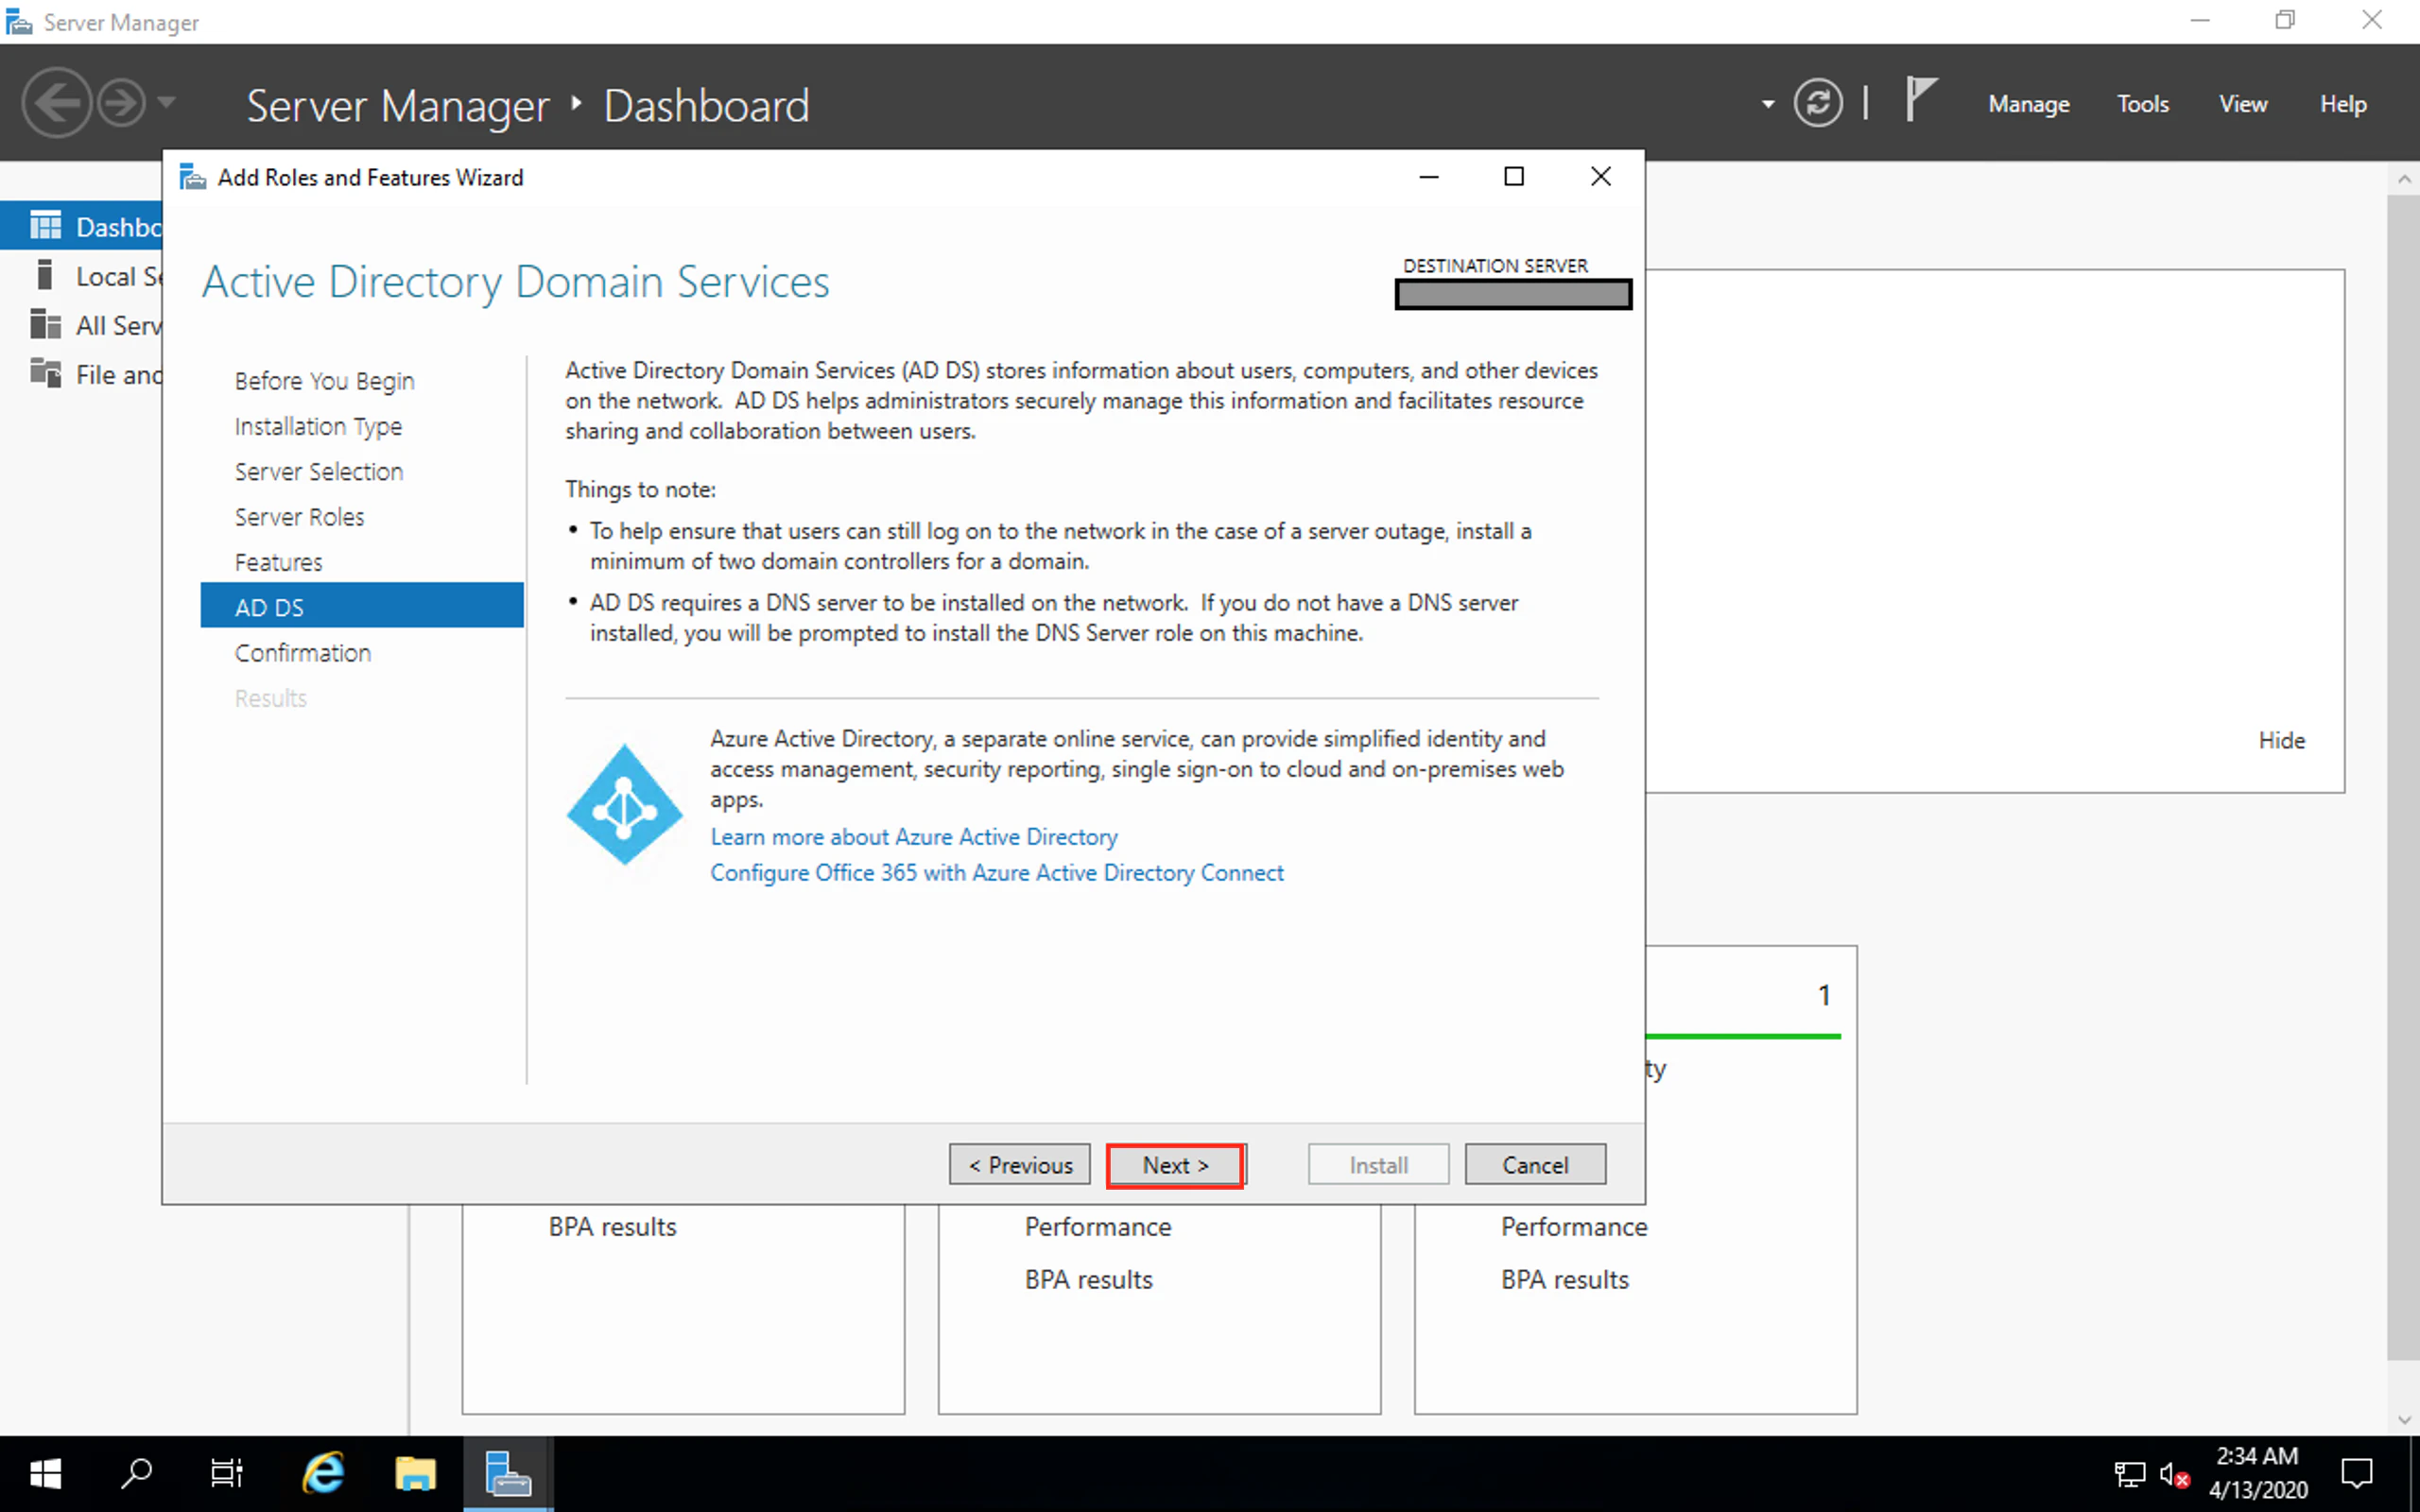Click the network tray icon
The height and width of the screenshot is (1512, 2420).
[2129, 1474]
